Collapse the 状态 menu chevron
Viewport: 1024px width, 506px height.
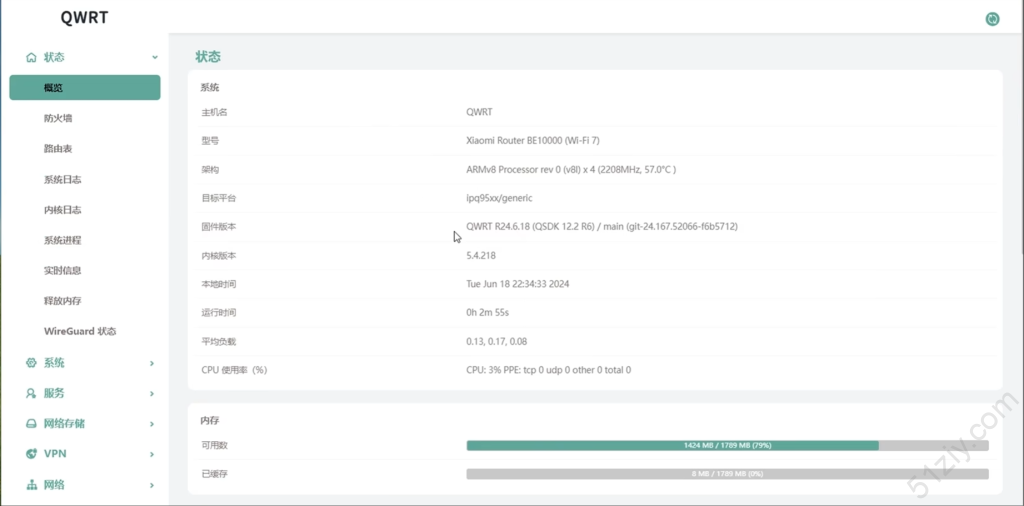click(155, 57)
